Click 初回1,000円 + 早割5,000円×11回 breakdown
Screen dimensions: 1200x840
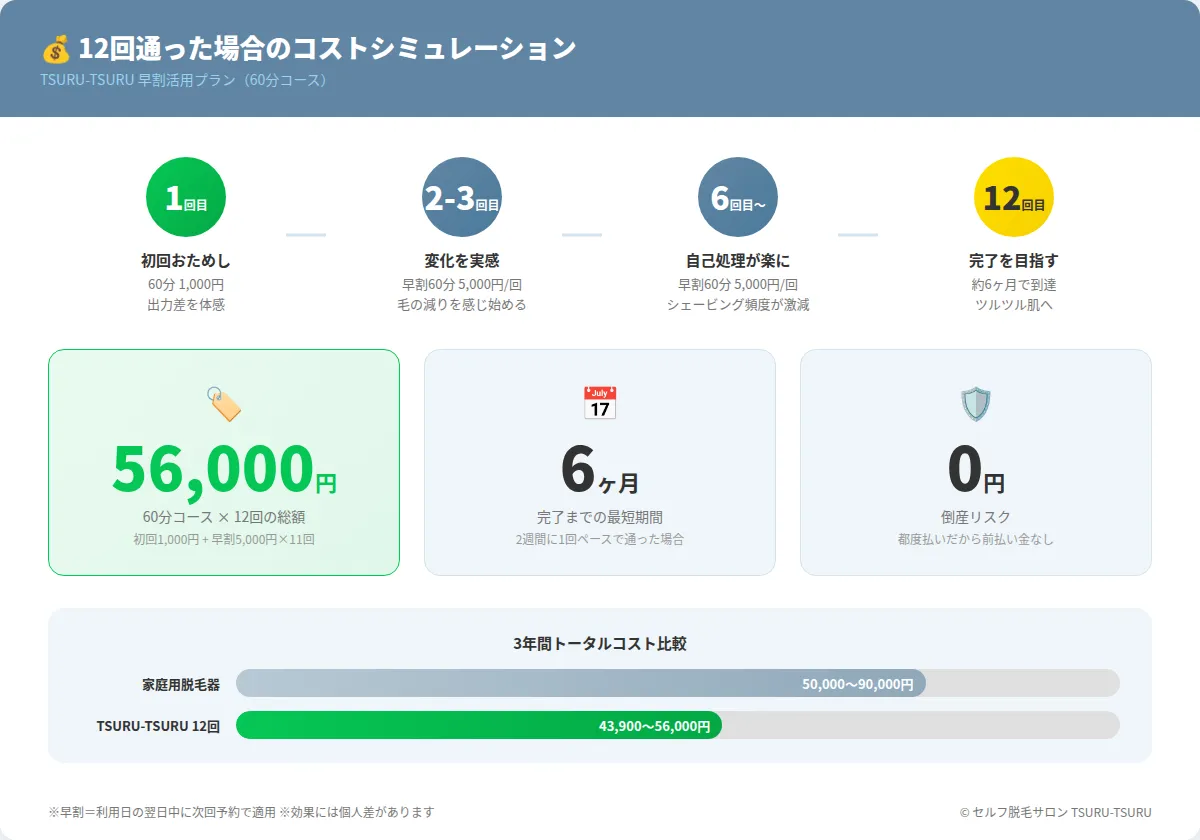pos(224,539)
